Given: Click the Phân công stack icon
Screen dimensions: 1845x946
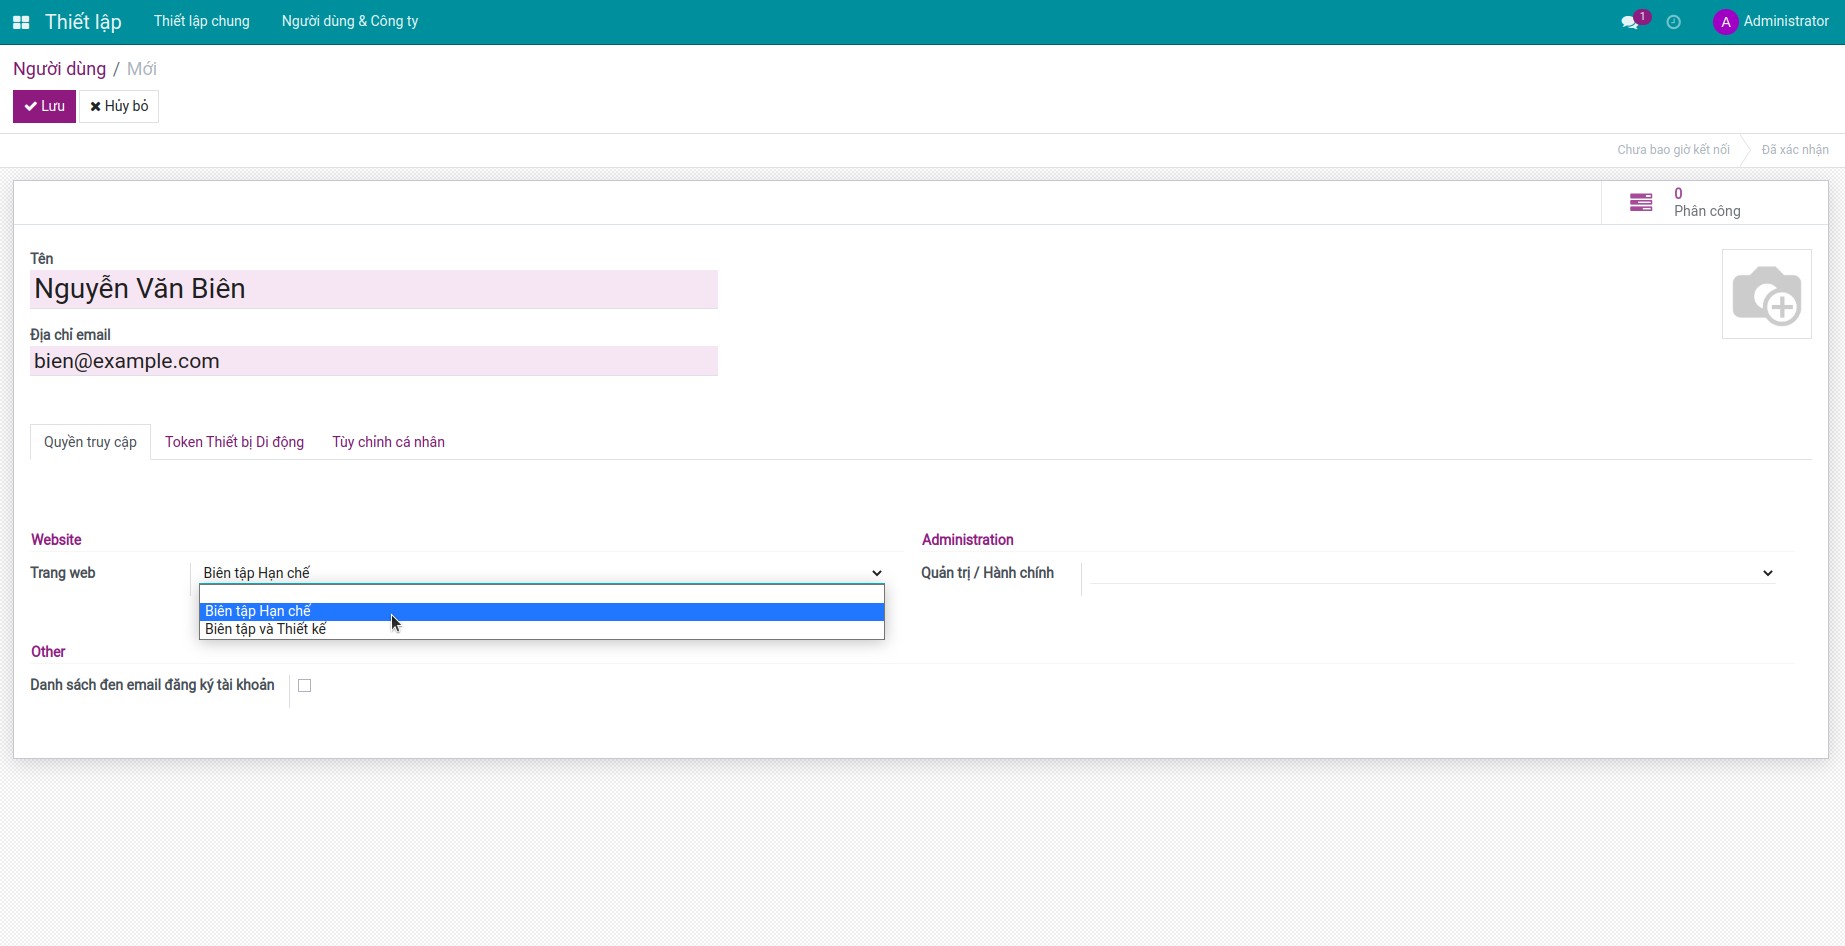Looking at the screenshot, I should [1641, 203].
